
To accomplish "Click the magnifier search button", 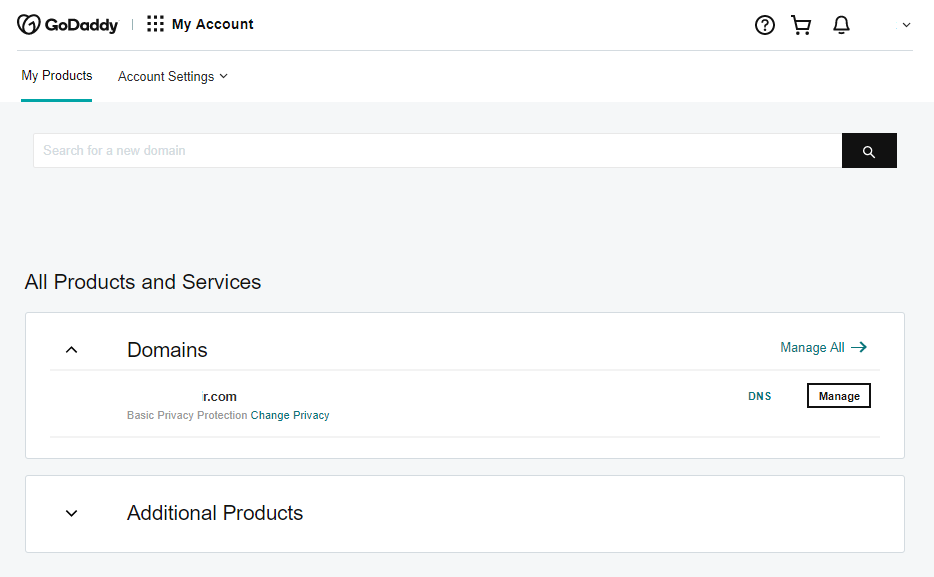I will (x=869, y=151).
